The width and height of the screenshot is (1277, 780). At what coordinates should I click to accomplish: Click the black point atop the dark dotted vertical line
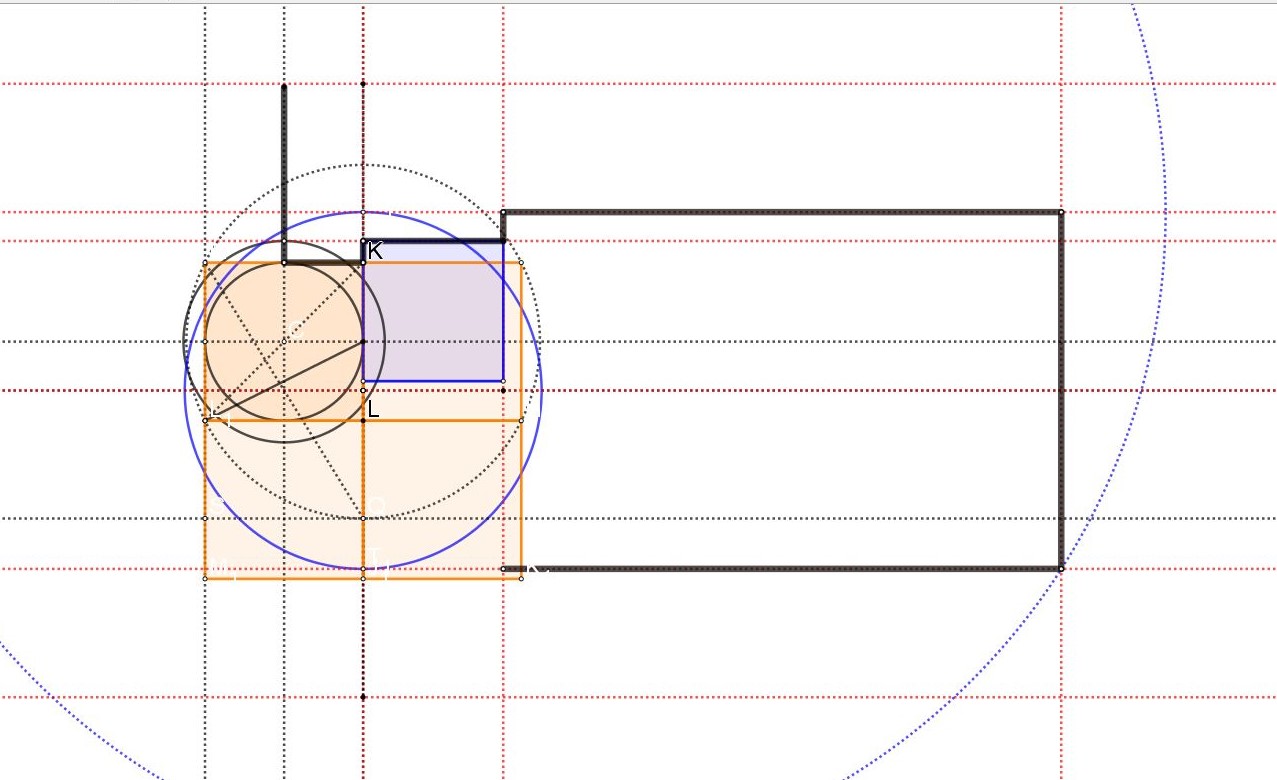tap(363, 84)
